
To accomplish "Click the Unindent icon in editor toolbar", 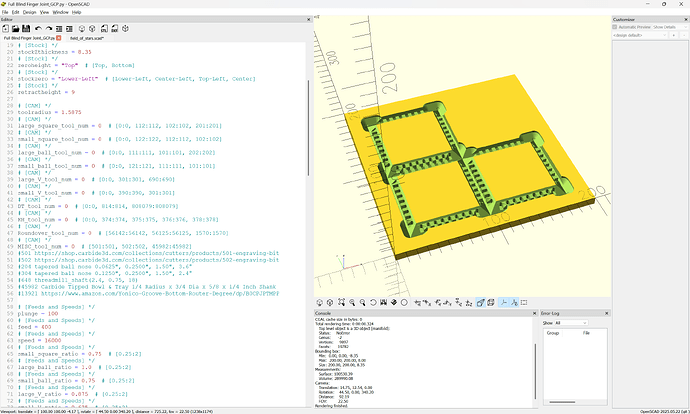I will (59, 29).
